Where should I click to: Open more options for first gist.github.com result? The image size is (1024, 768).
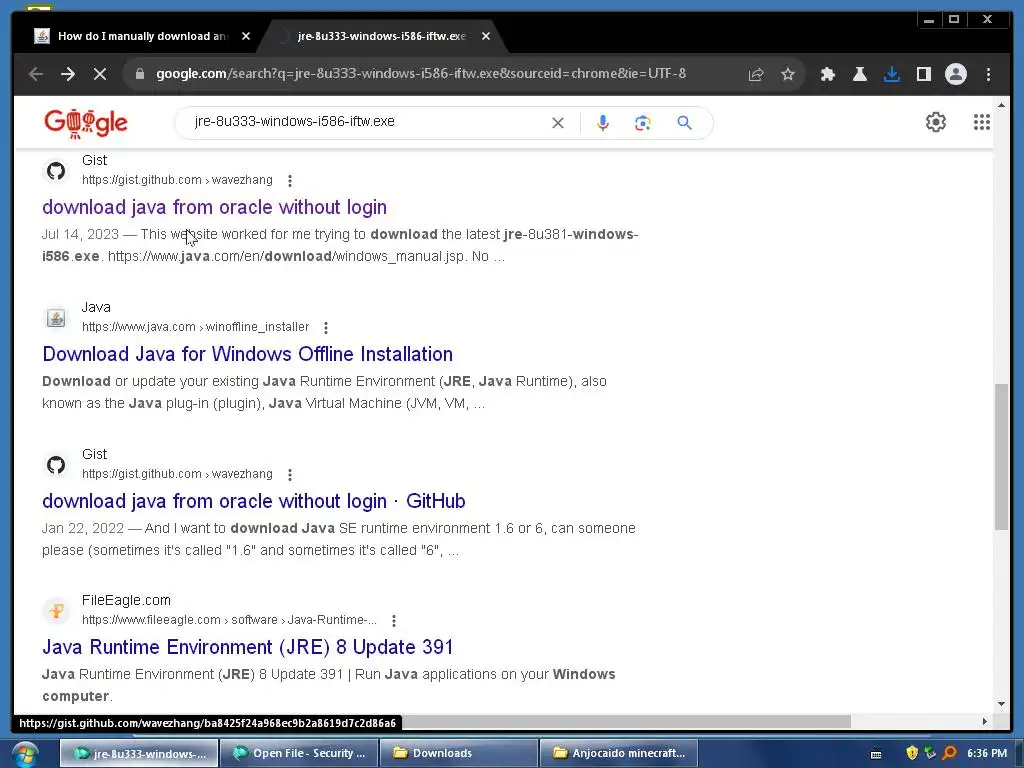pyautogui.click(x=290, y=181)
